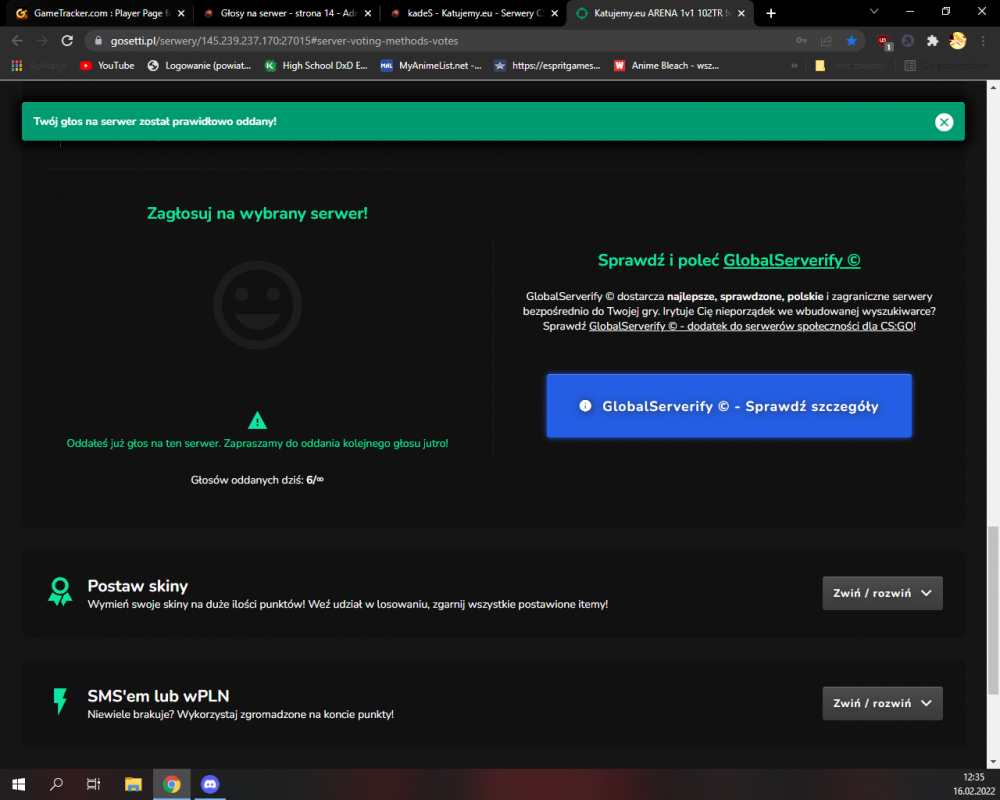Open the espritgames bookmark
The image size is (1000, 800).
point(547,66)
